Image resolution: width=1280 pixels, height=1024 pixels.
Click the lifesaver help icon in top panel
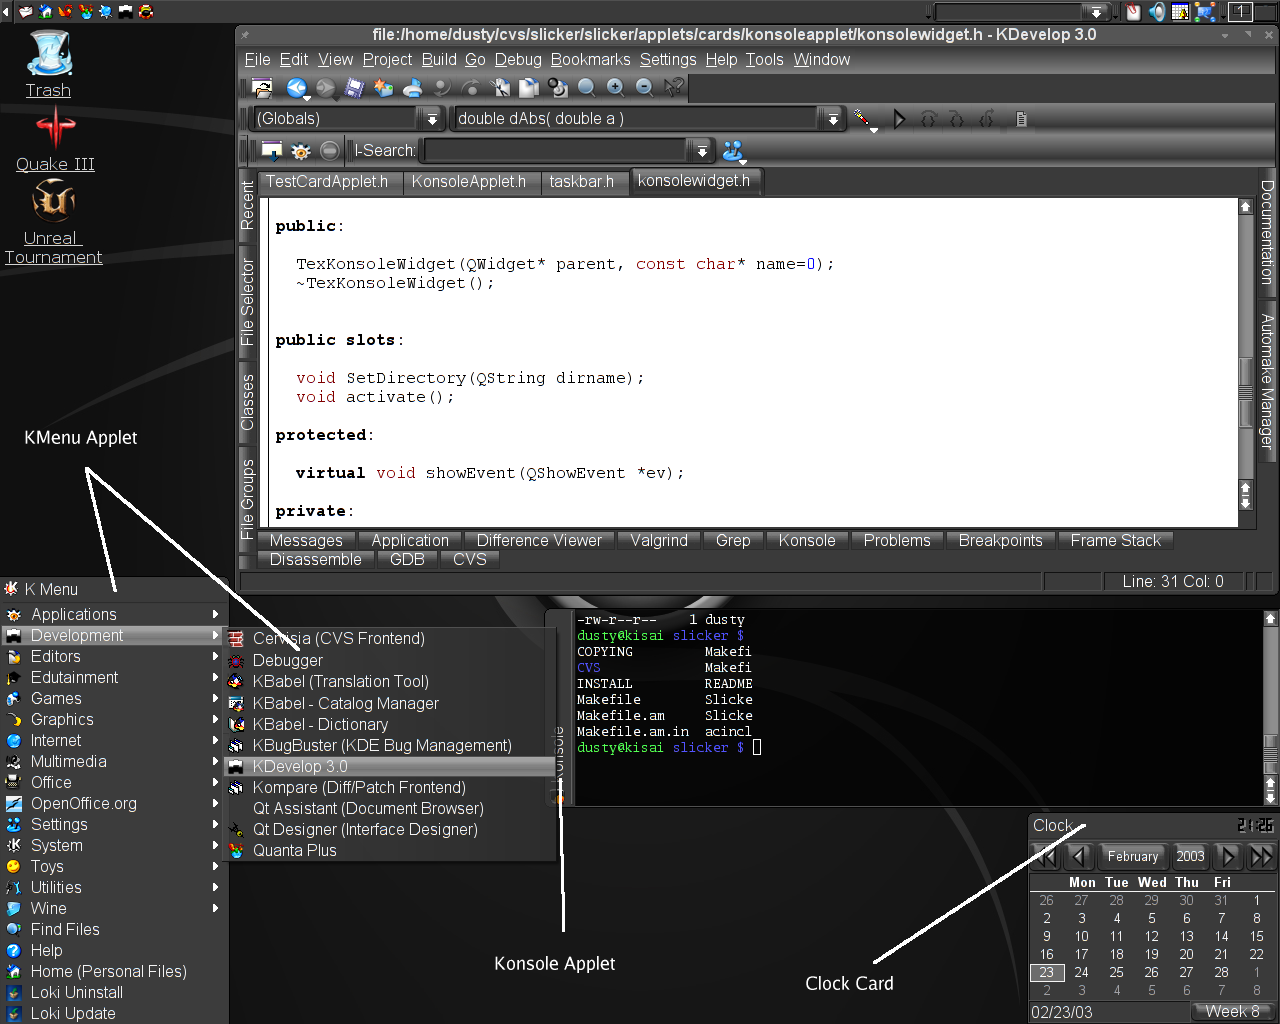pyautogui.click(x=146, y=12)
